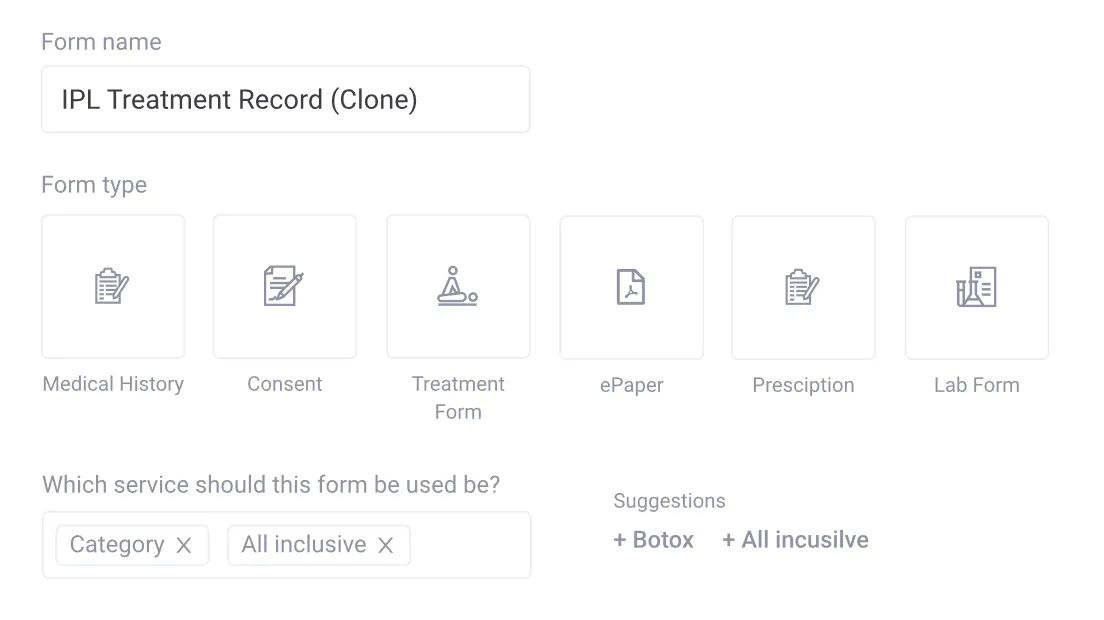Click the Consent label text
The height and width of the screenshot is (620, 1104).
pyautogui.click(x=285, y=384)
